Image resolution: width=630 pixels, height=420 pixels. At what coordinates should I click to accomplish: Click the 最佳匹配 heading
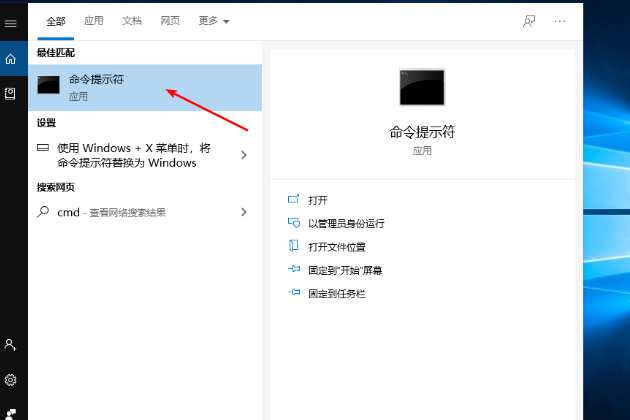56,53
